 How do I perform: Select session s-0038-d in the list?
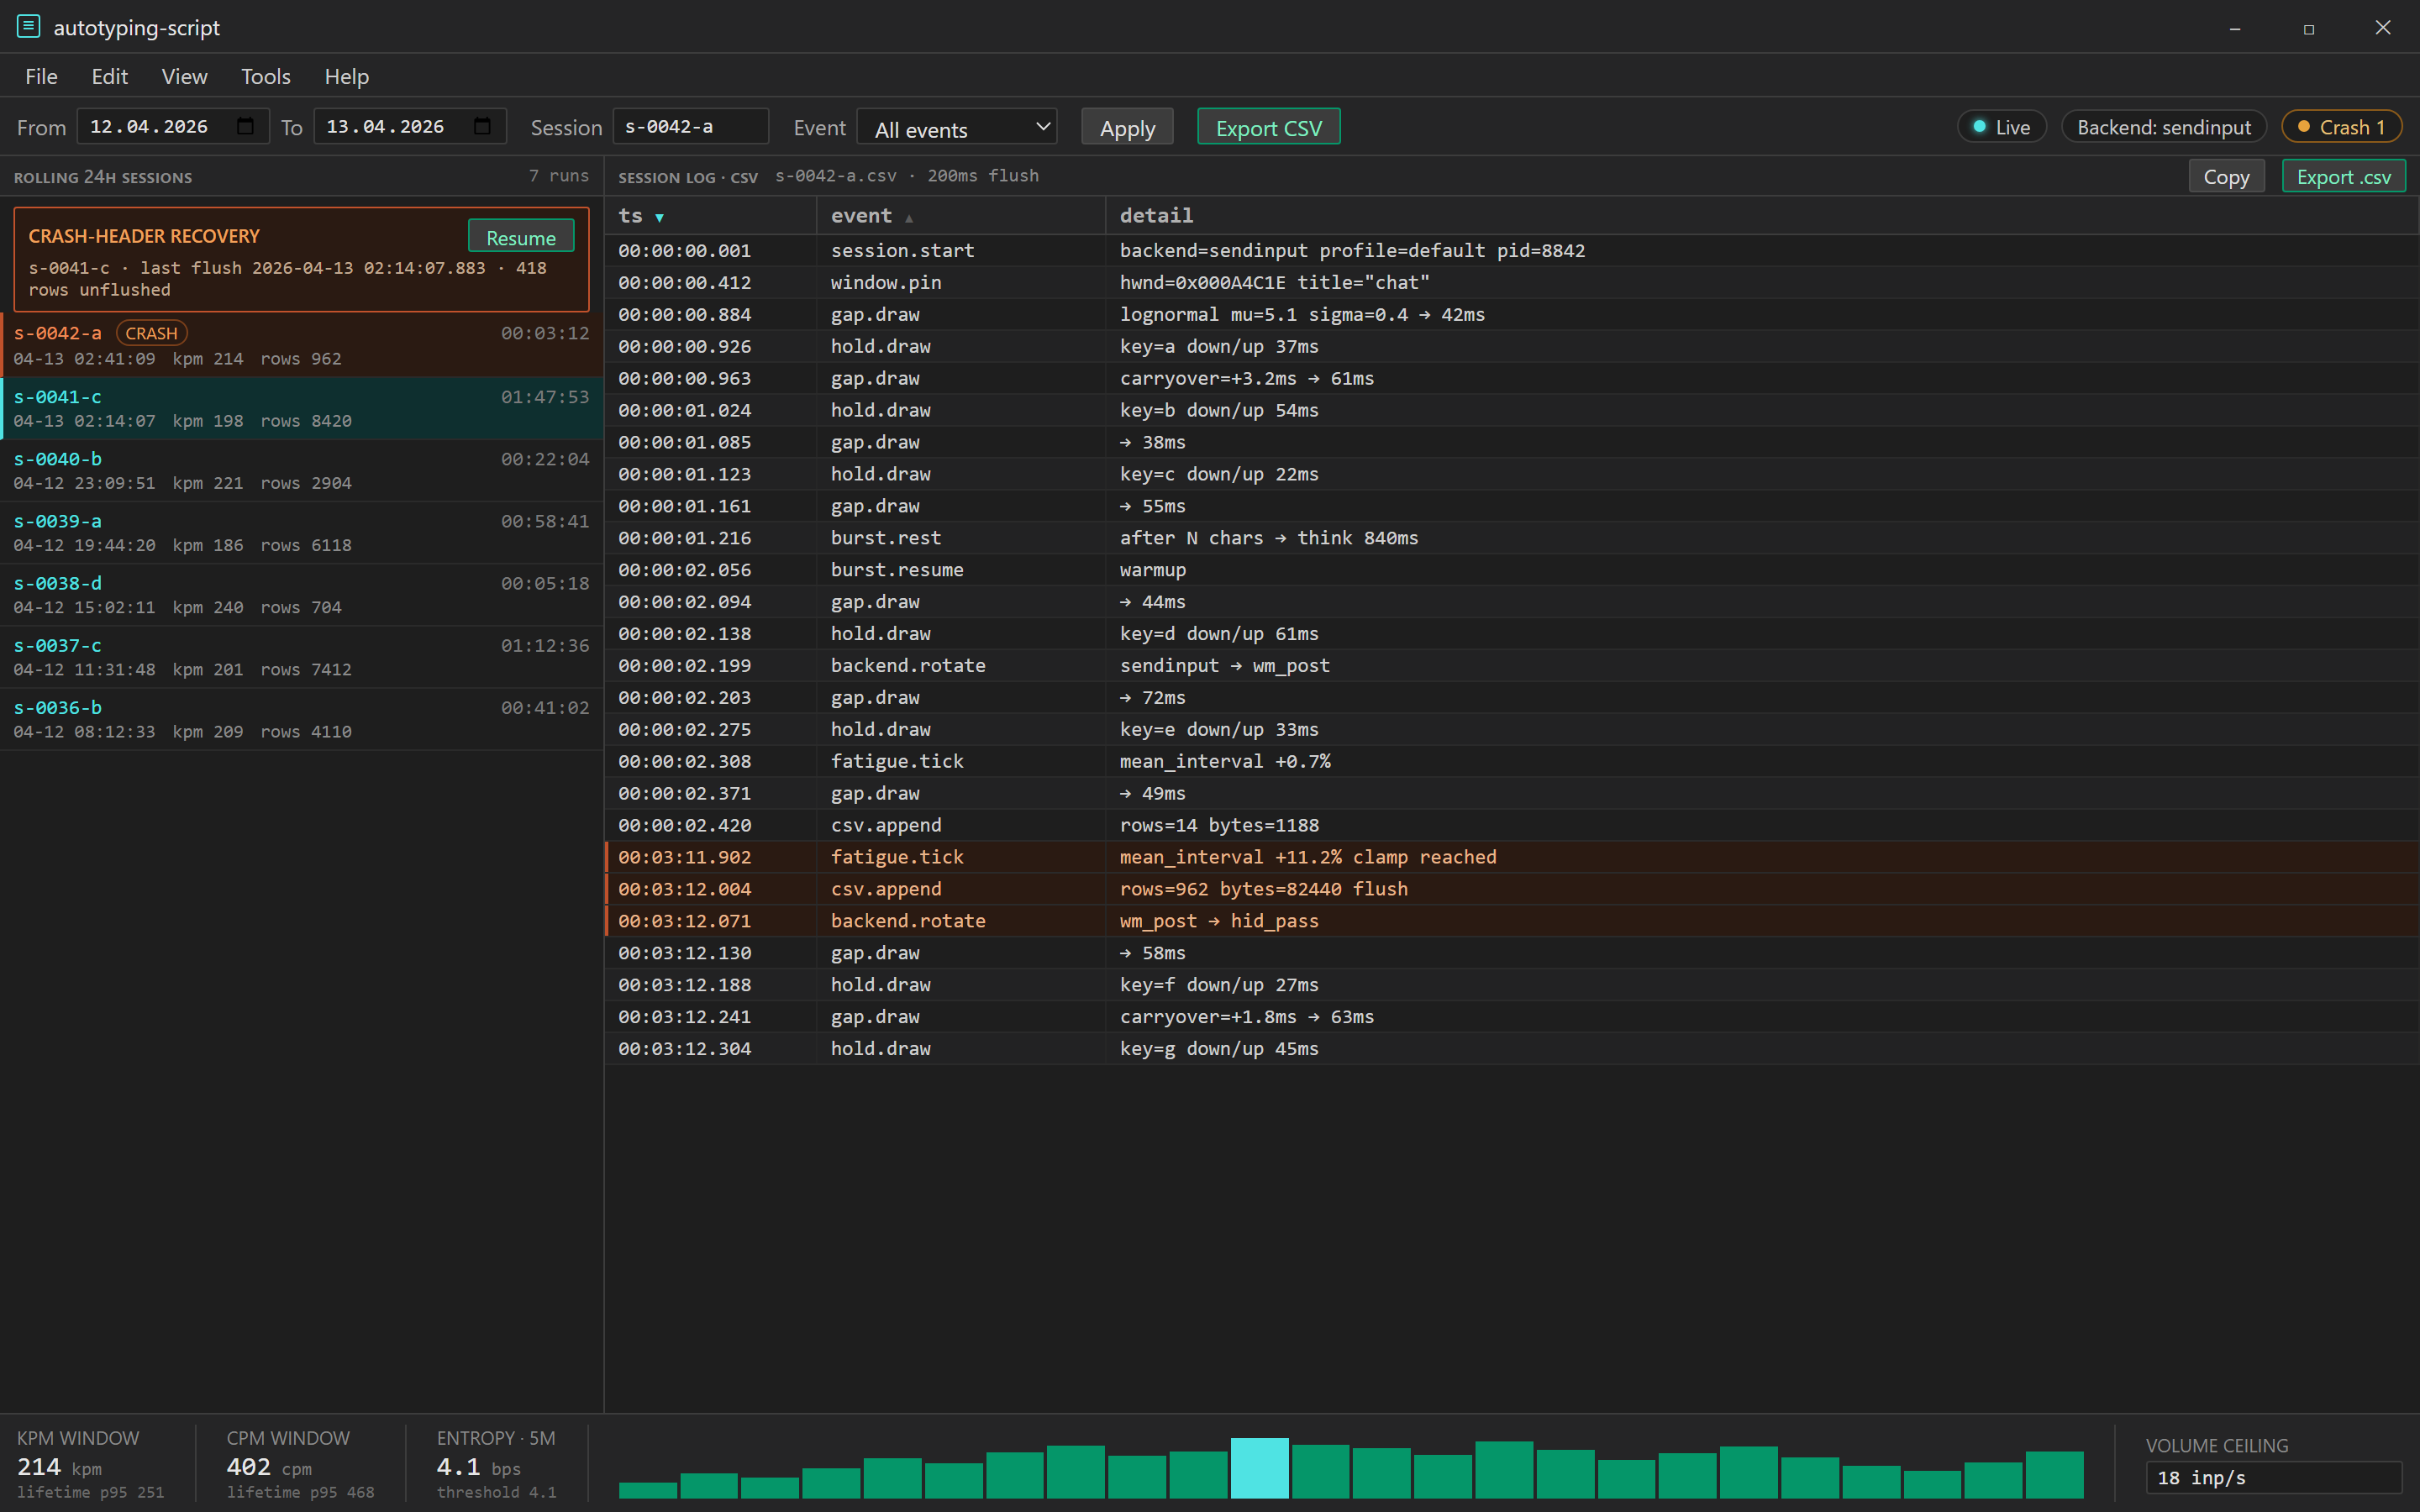[x=301, y=594]
